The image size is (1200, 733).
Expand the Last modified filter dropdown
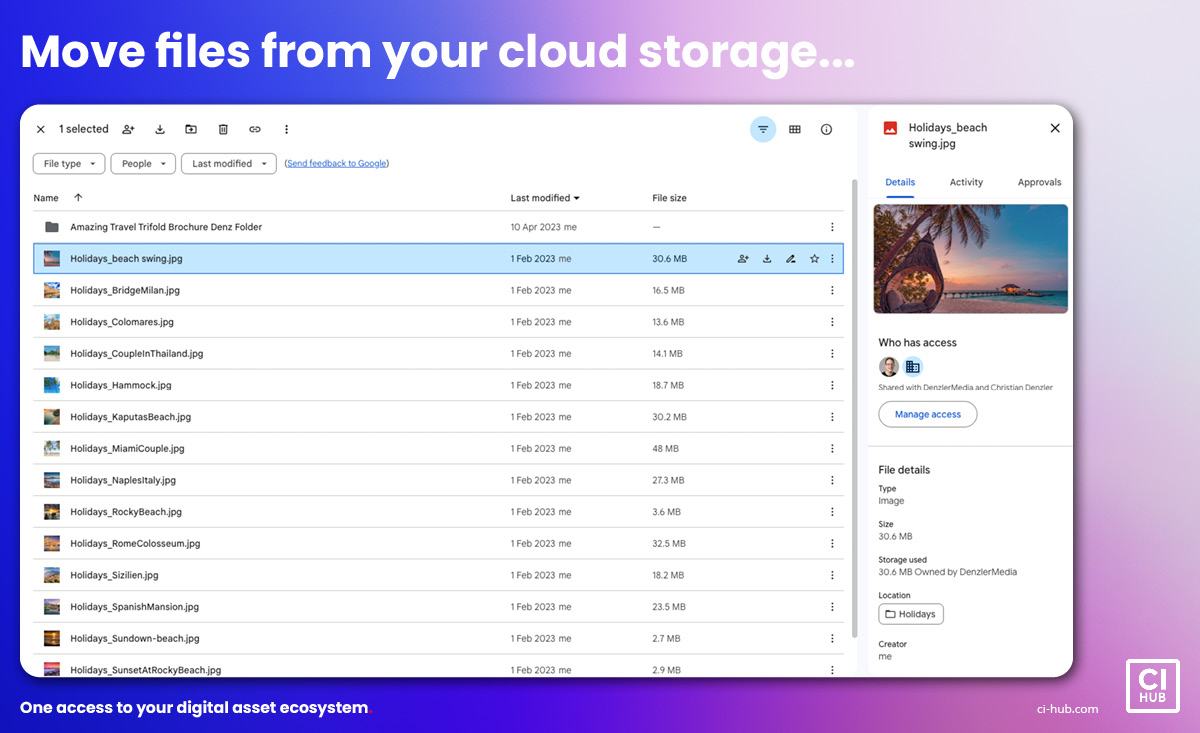click(228, 164)
